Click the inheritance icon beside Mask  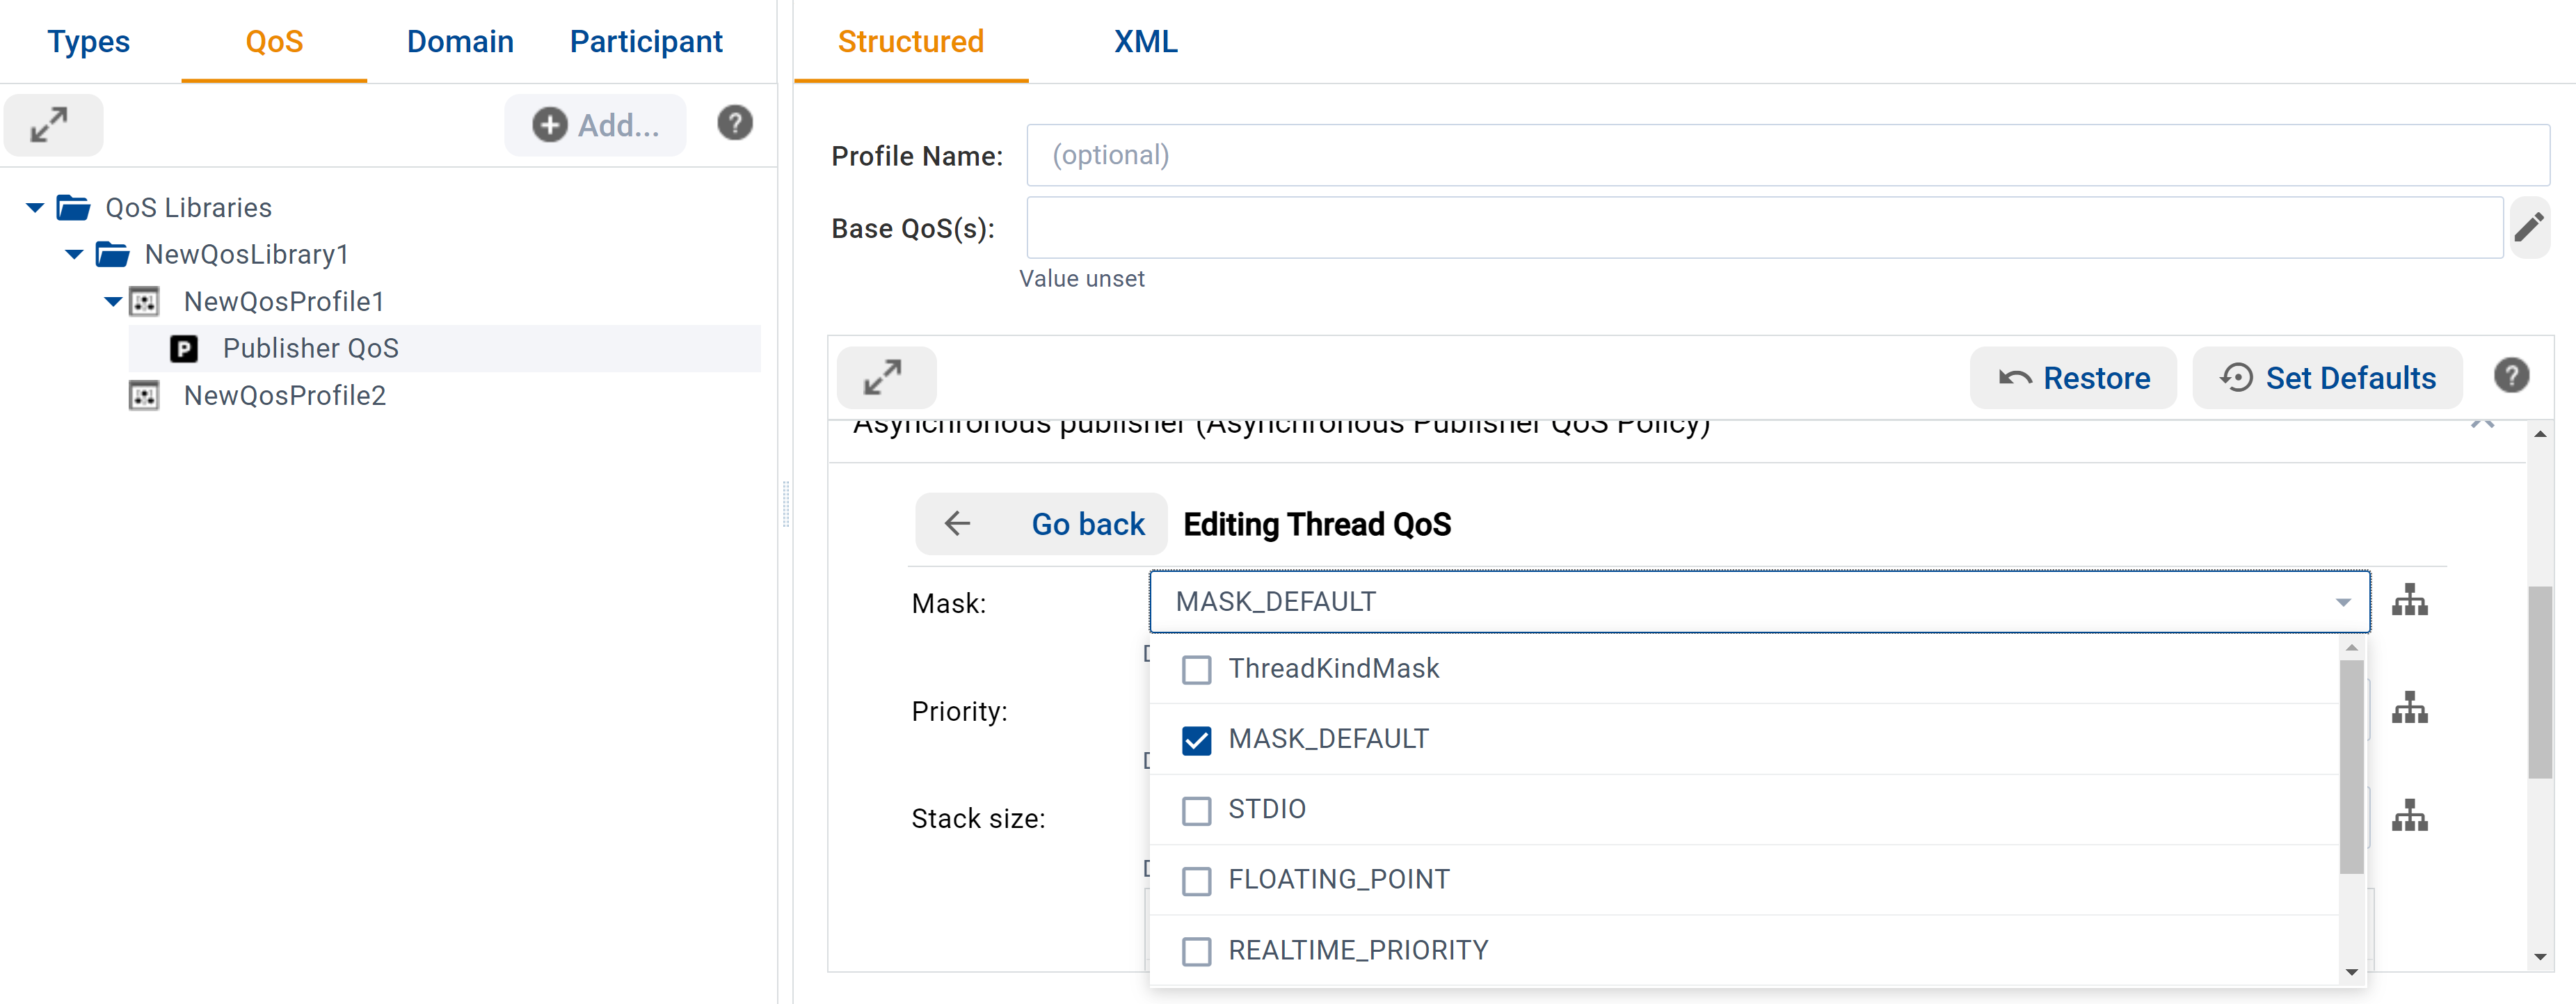pyautogui.click(x=2410, y=600)
